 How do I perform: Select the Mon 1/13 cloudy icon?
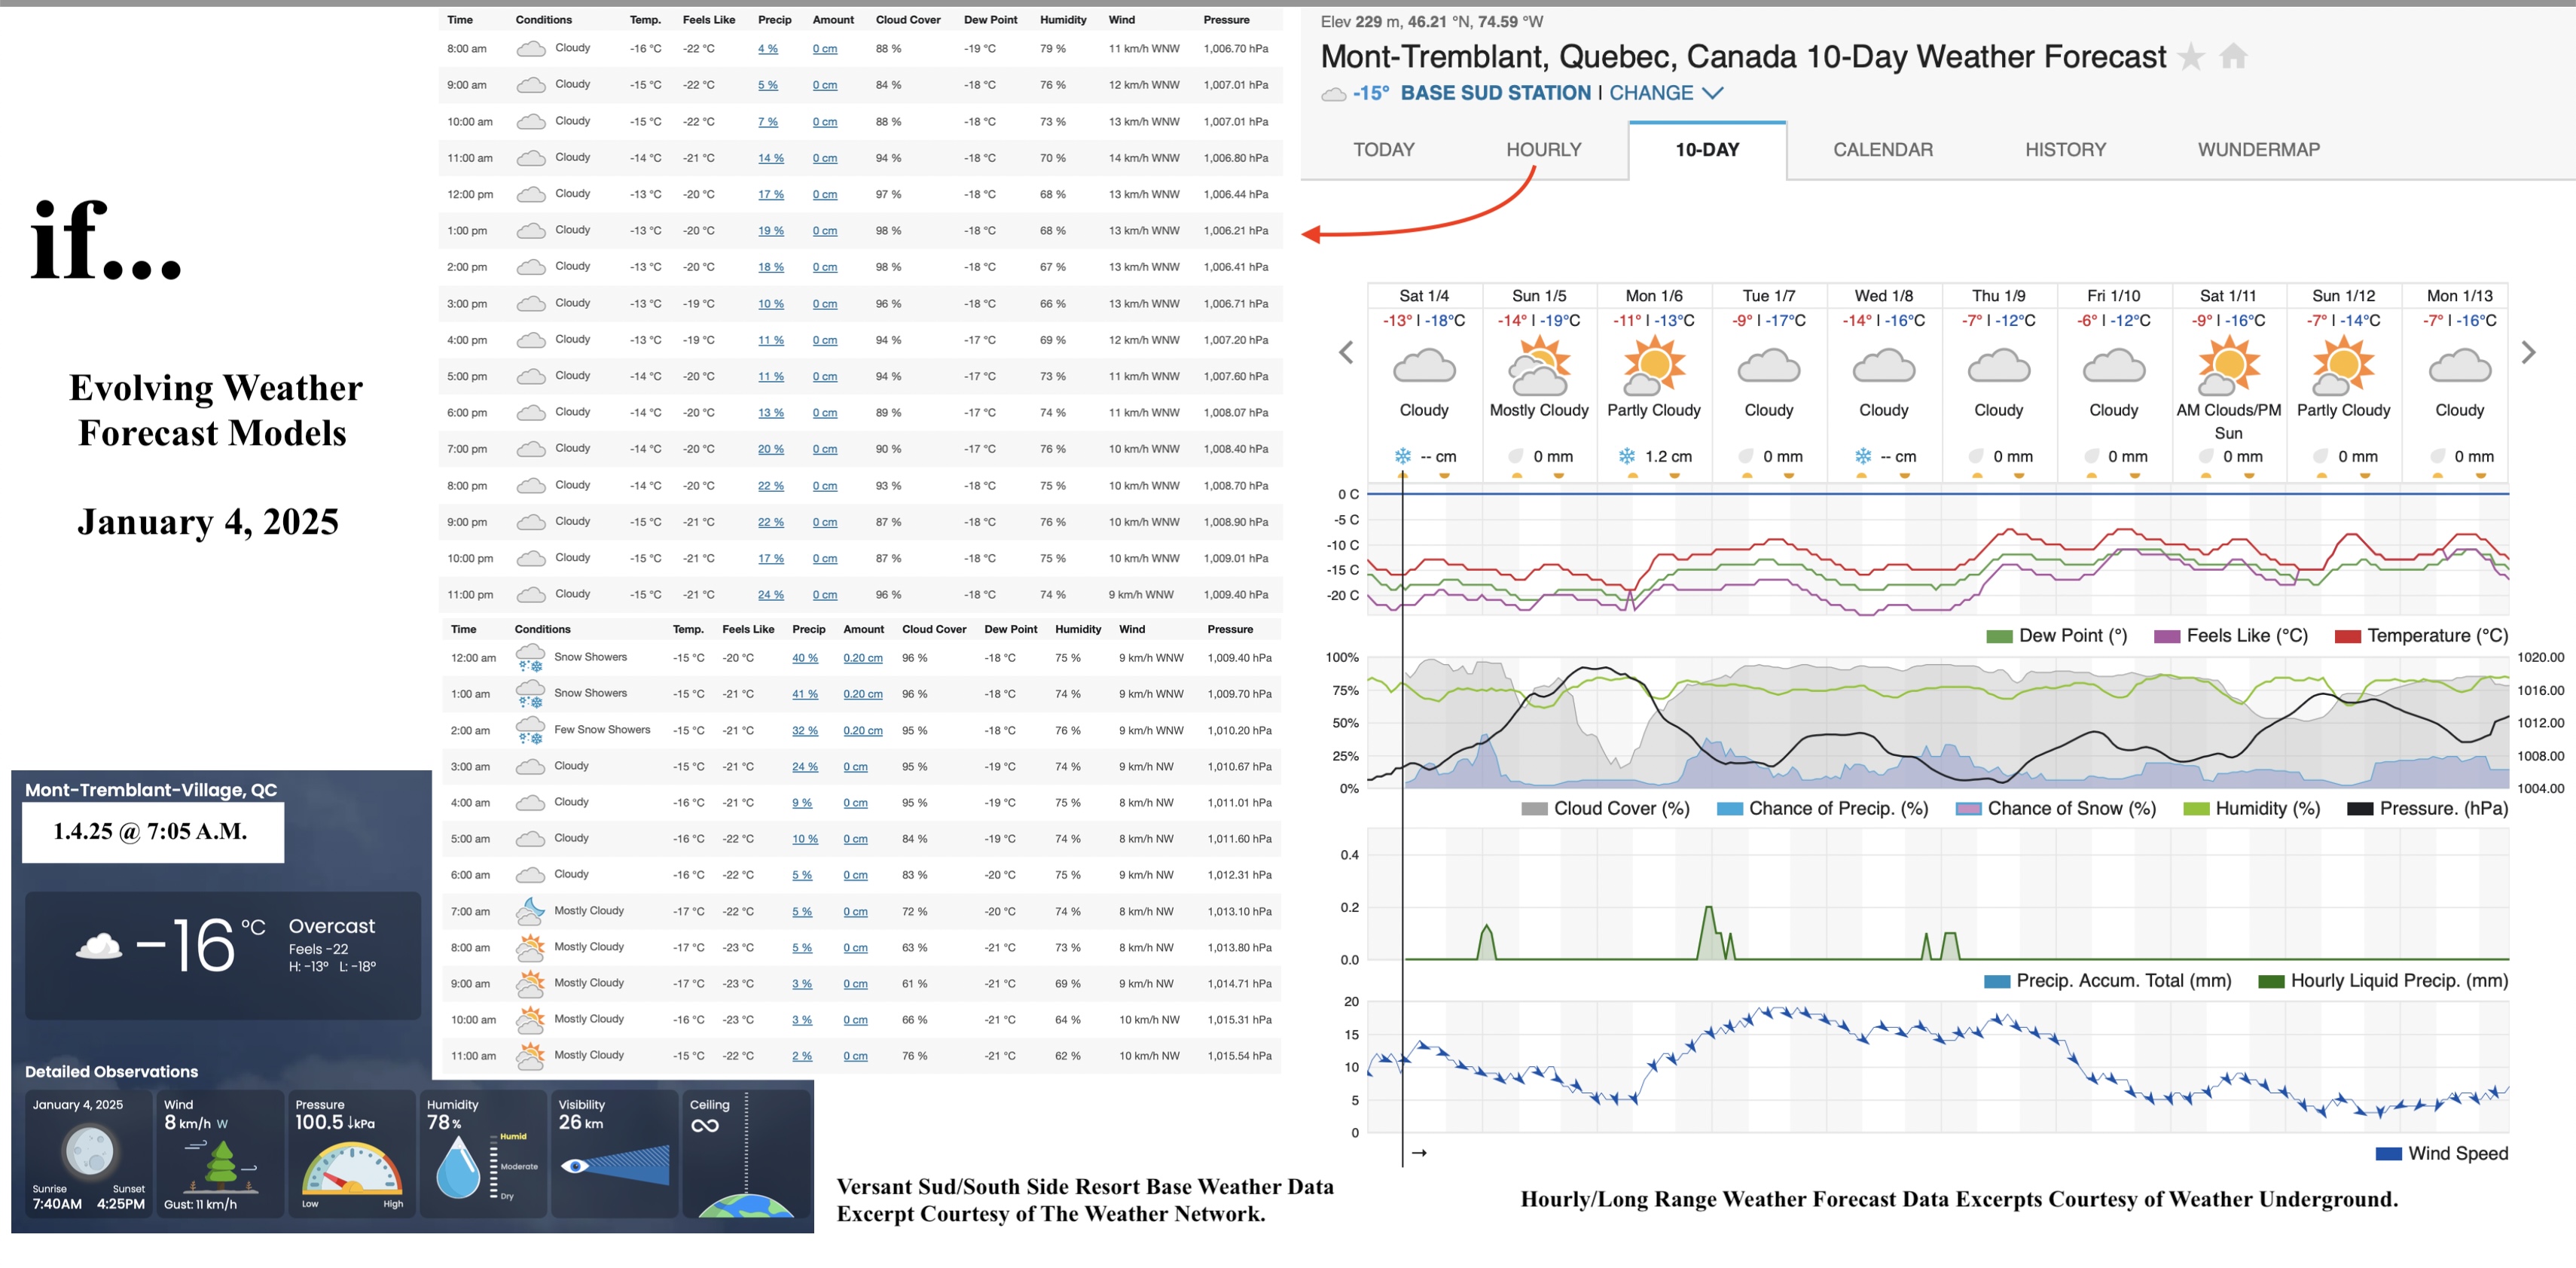pos(2459,365)
